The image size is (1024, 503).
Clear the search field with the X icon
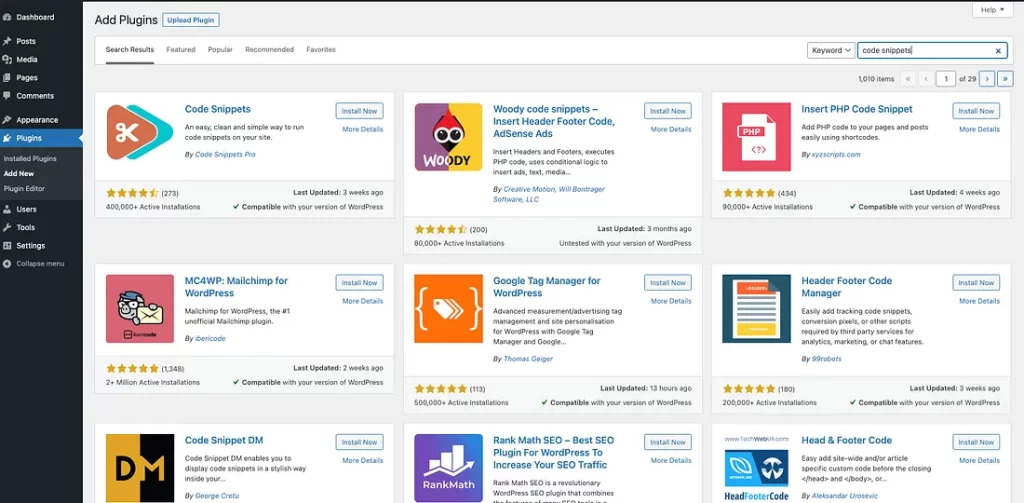(998, 50)
